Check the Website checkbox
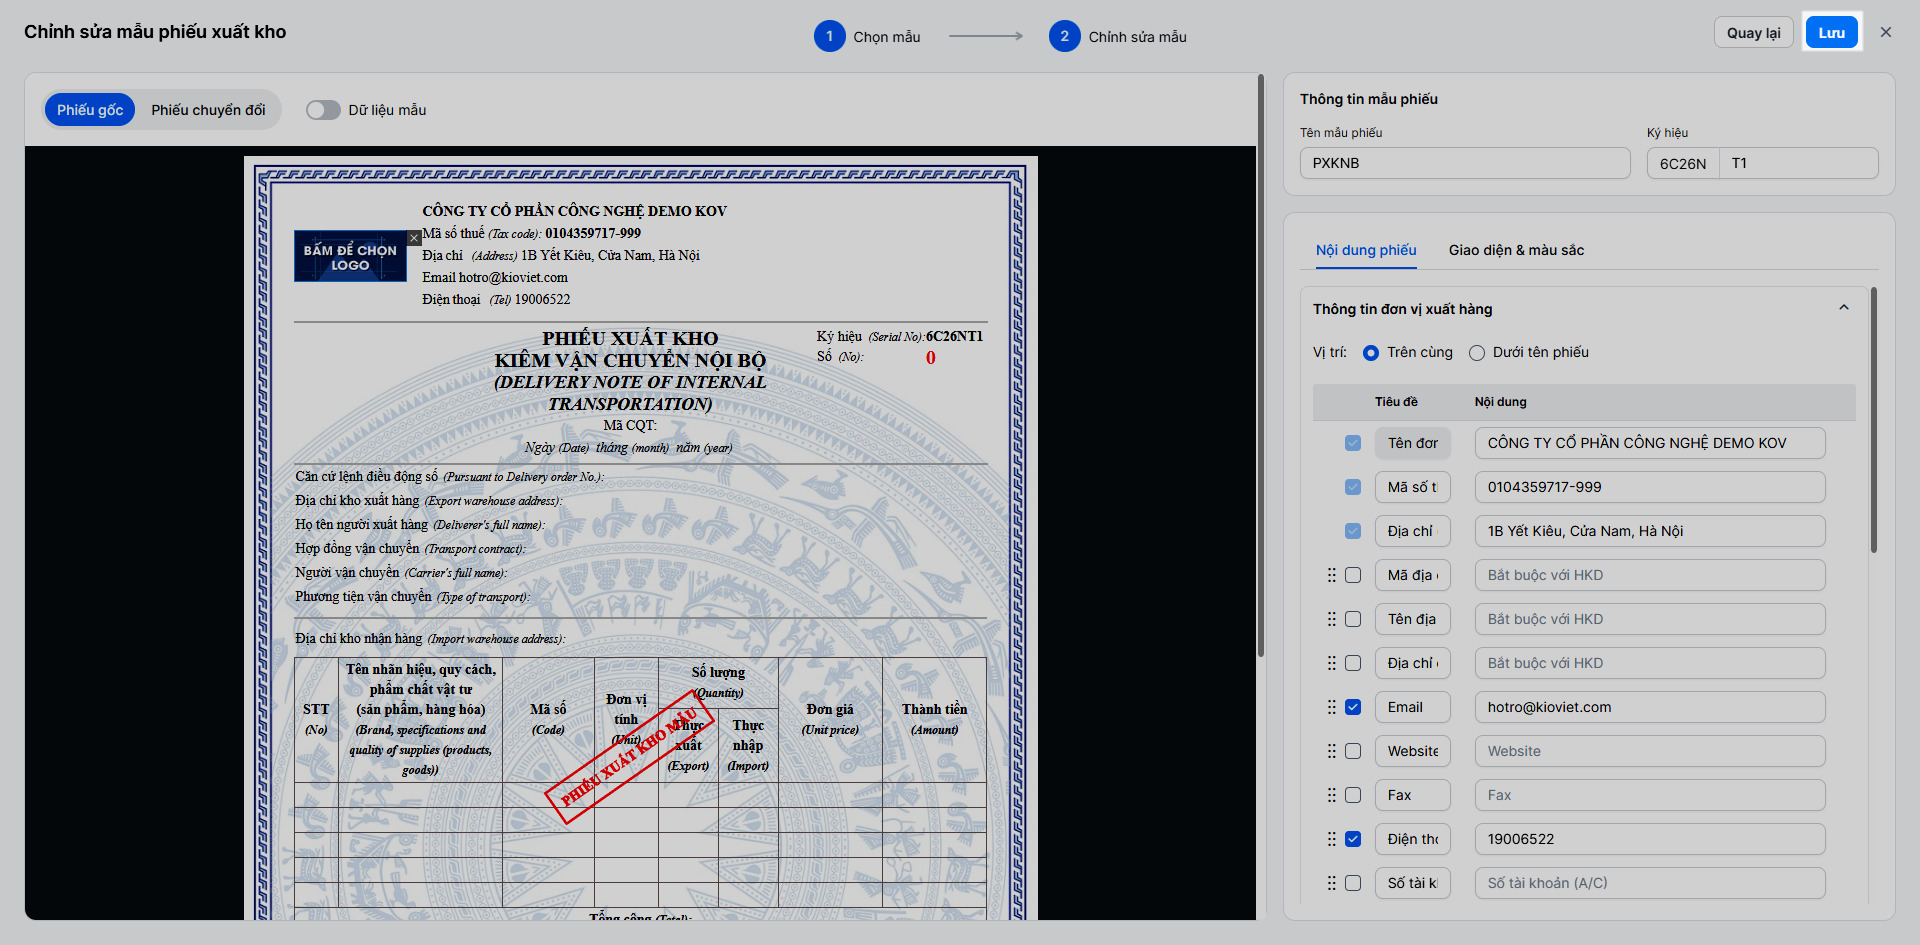The image size is (1920, 945). point(1353,751)
